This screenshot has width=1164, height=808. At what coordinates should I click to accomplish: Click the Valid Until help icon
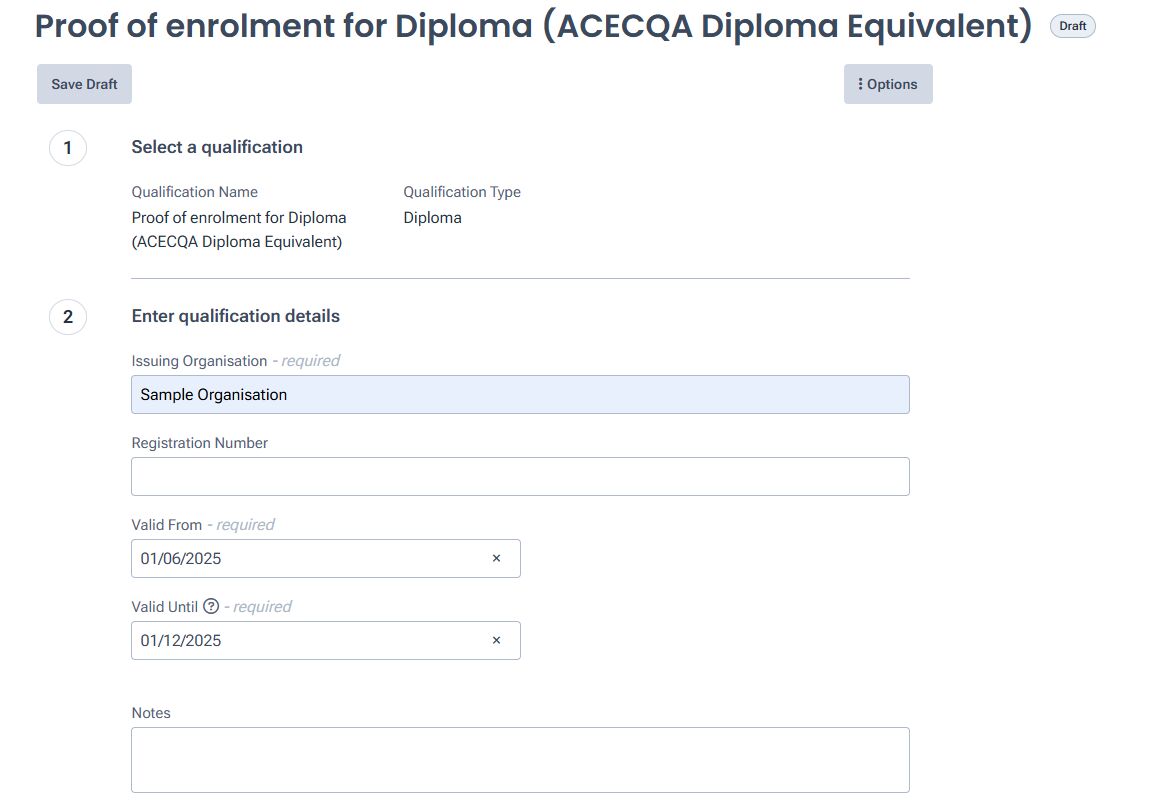click(211, 606)
